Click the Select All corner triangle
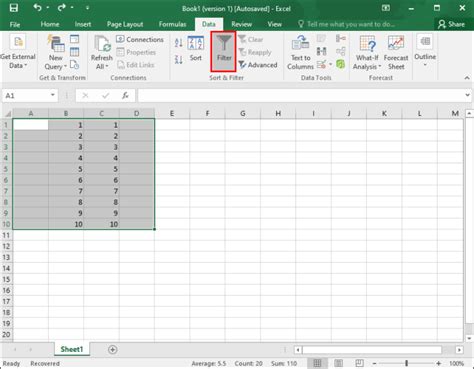Image resolution: width=474 pixels, height=369 pixels. click(x=7, y=114)
